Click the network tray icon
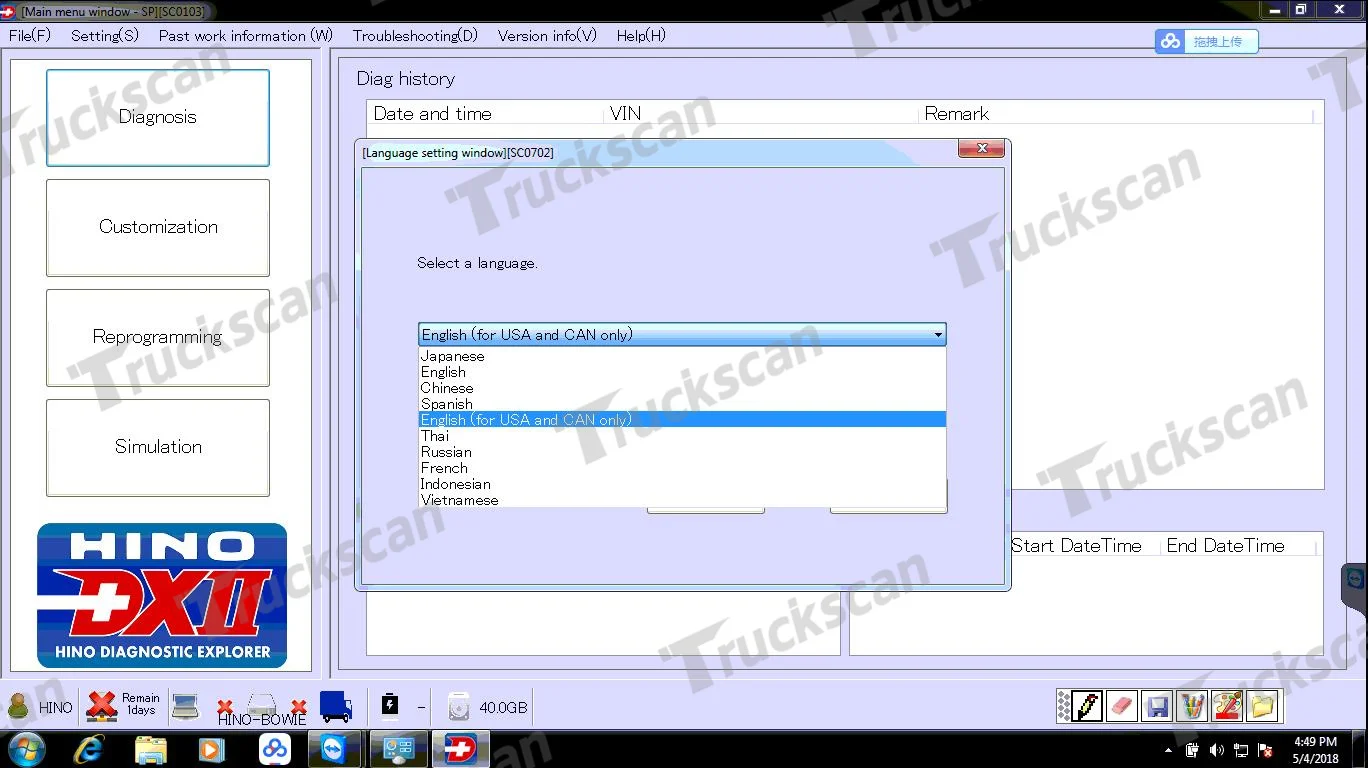The image size is (1368, 768). click(1241, 750)
